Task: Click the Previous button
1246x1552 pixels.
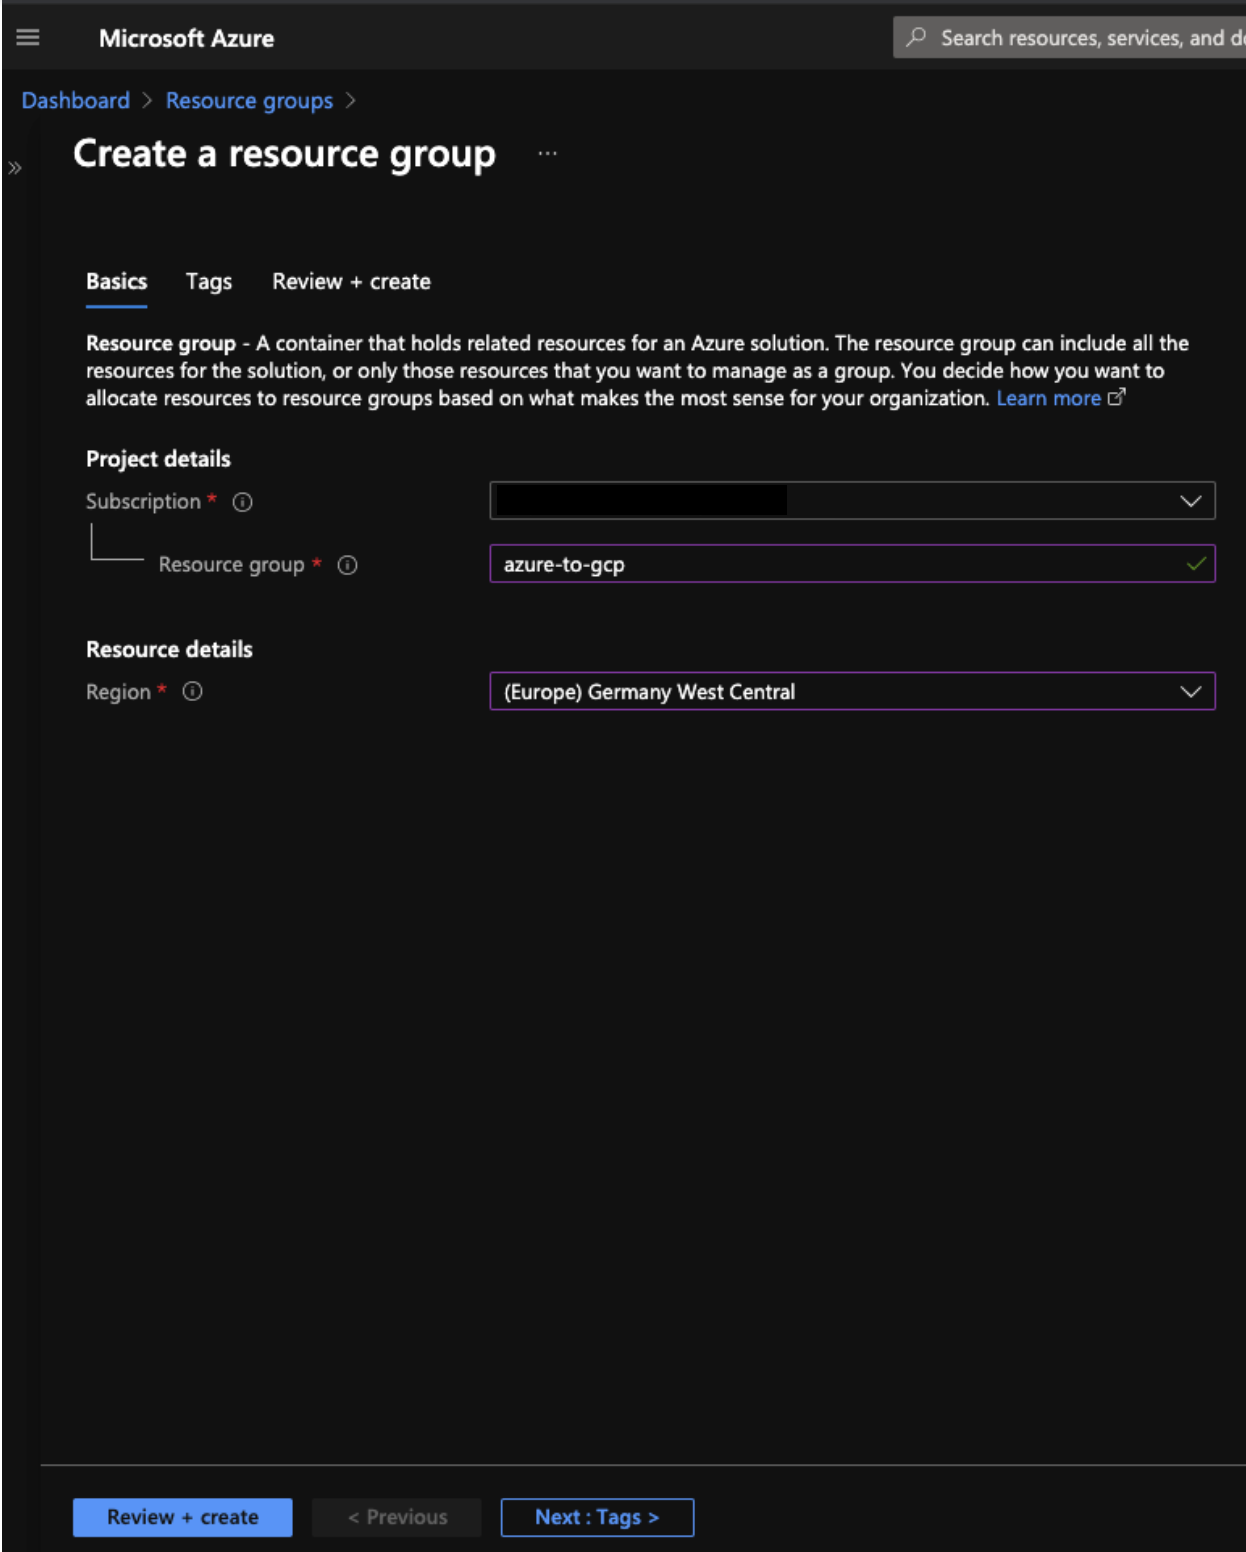Action: 397,1517
